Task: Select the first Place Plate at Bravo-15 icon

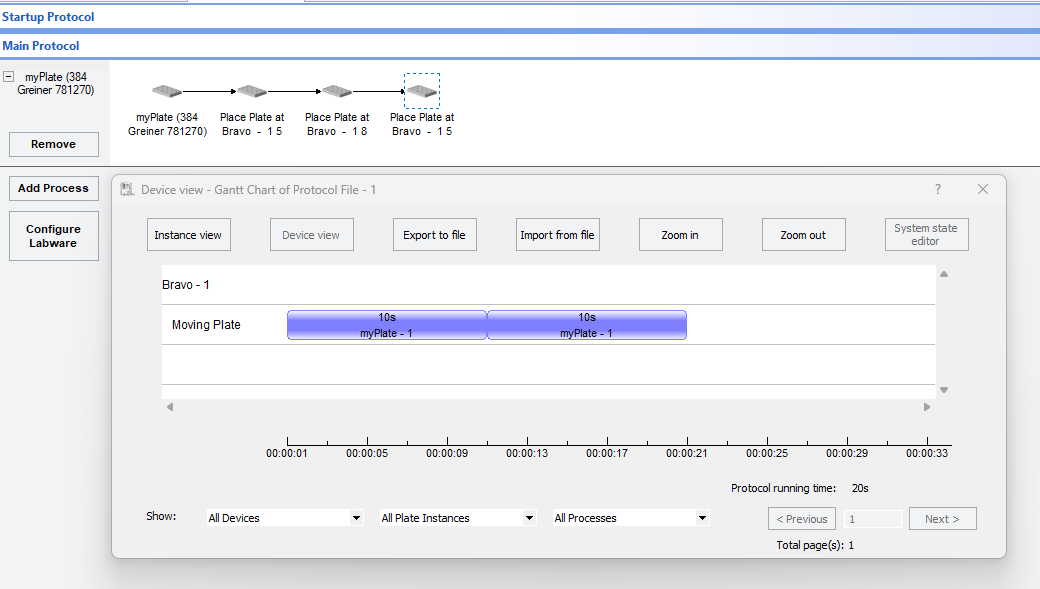Action: tap(252, 92)
